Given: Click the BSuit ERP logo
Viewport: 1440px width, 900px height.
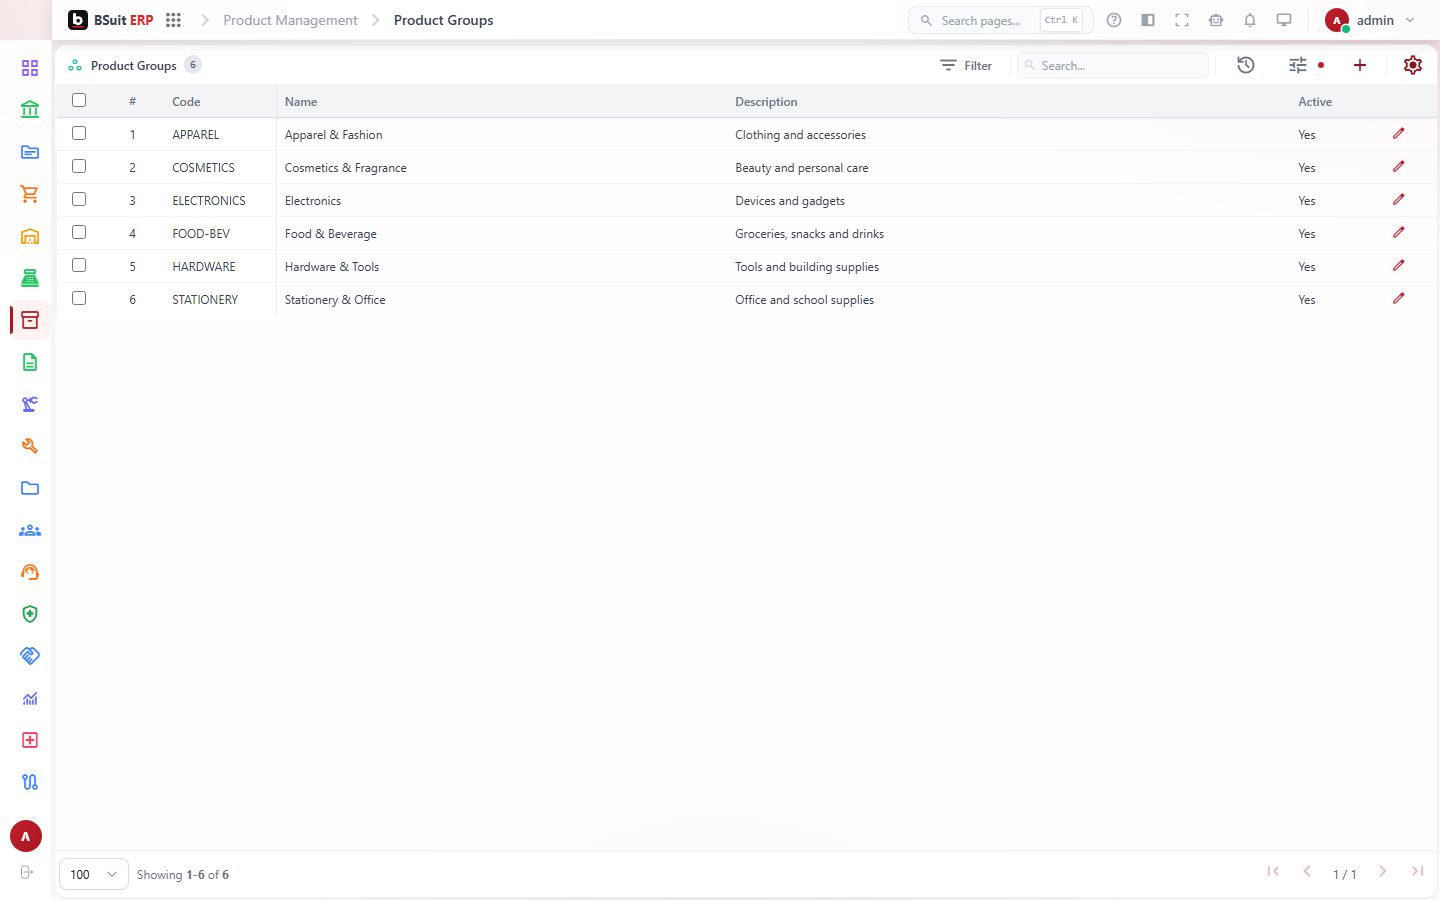Looking at the screenshot, I should 111,20.
